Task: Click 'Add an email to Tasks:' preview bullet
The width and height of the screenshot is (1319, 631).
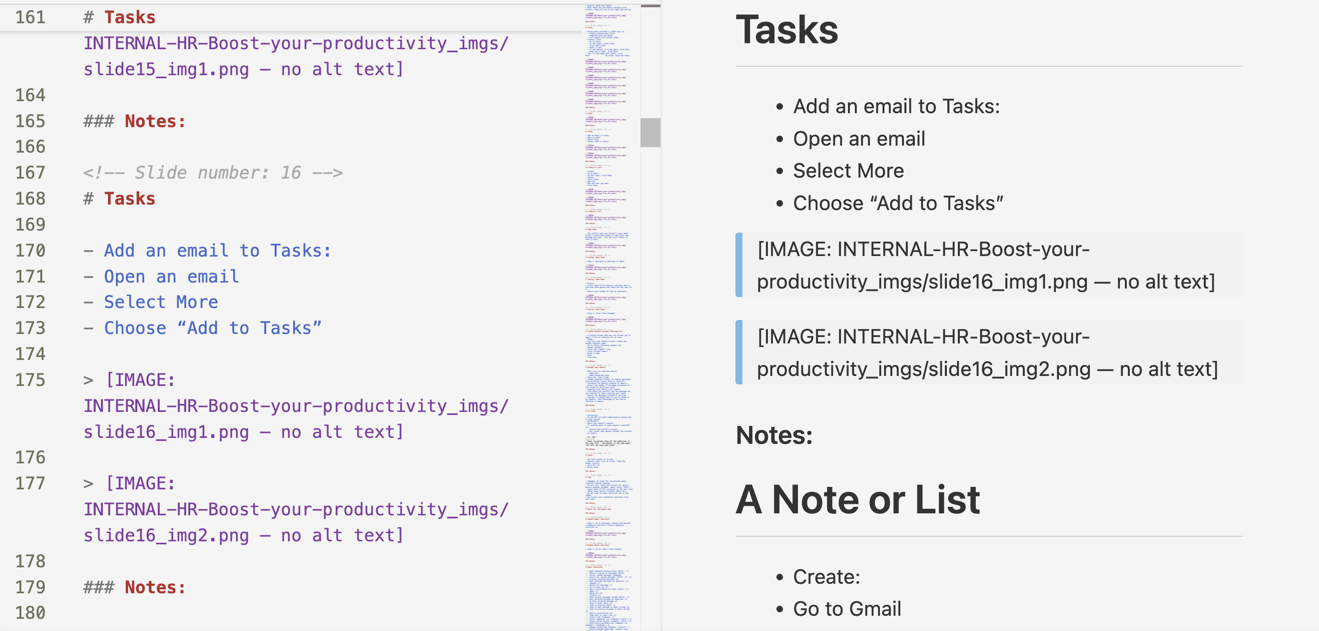Action: coord(896,106)
